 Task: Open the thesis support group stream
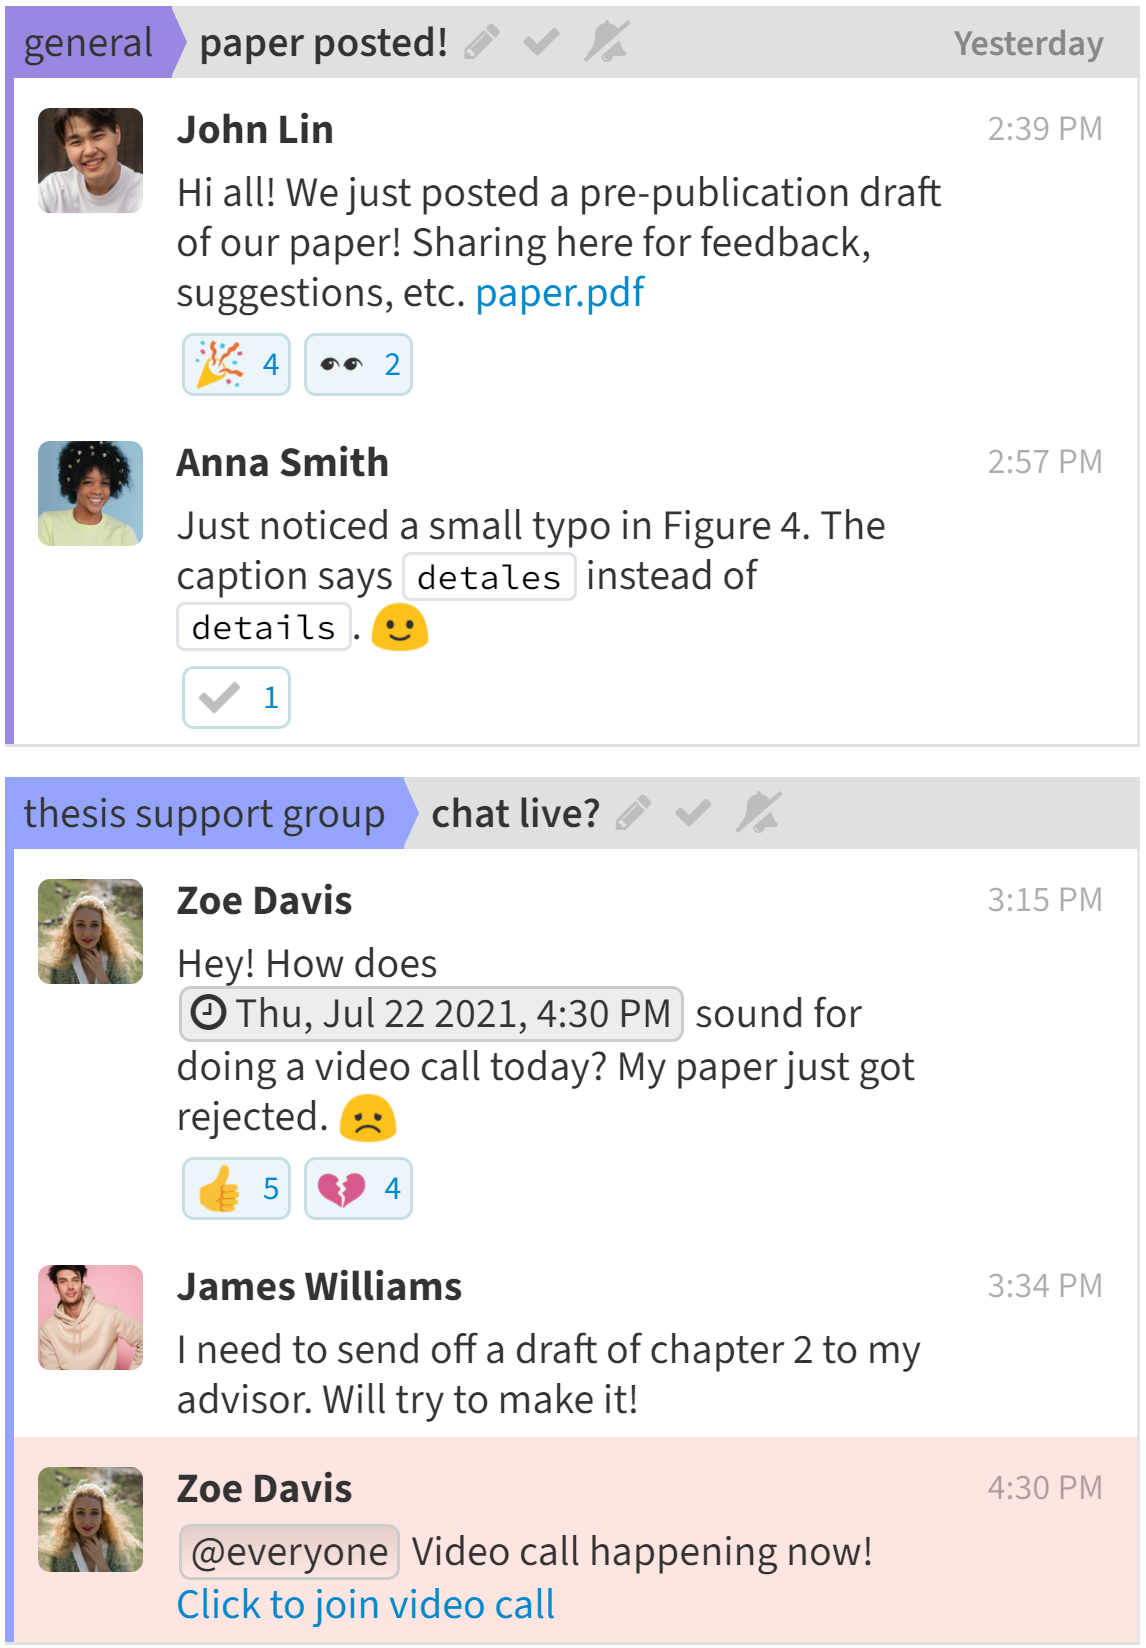tap(204, 814)
